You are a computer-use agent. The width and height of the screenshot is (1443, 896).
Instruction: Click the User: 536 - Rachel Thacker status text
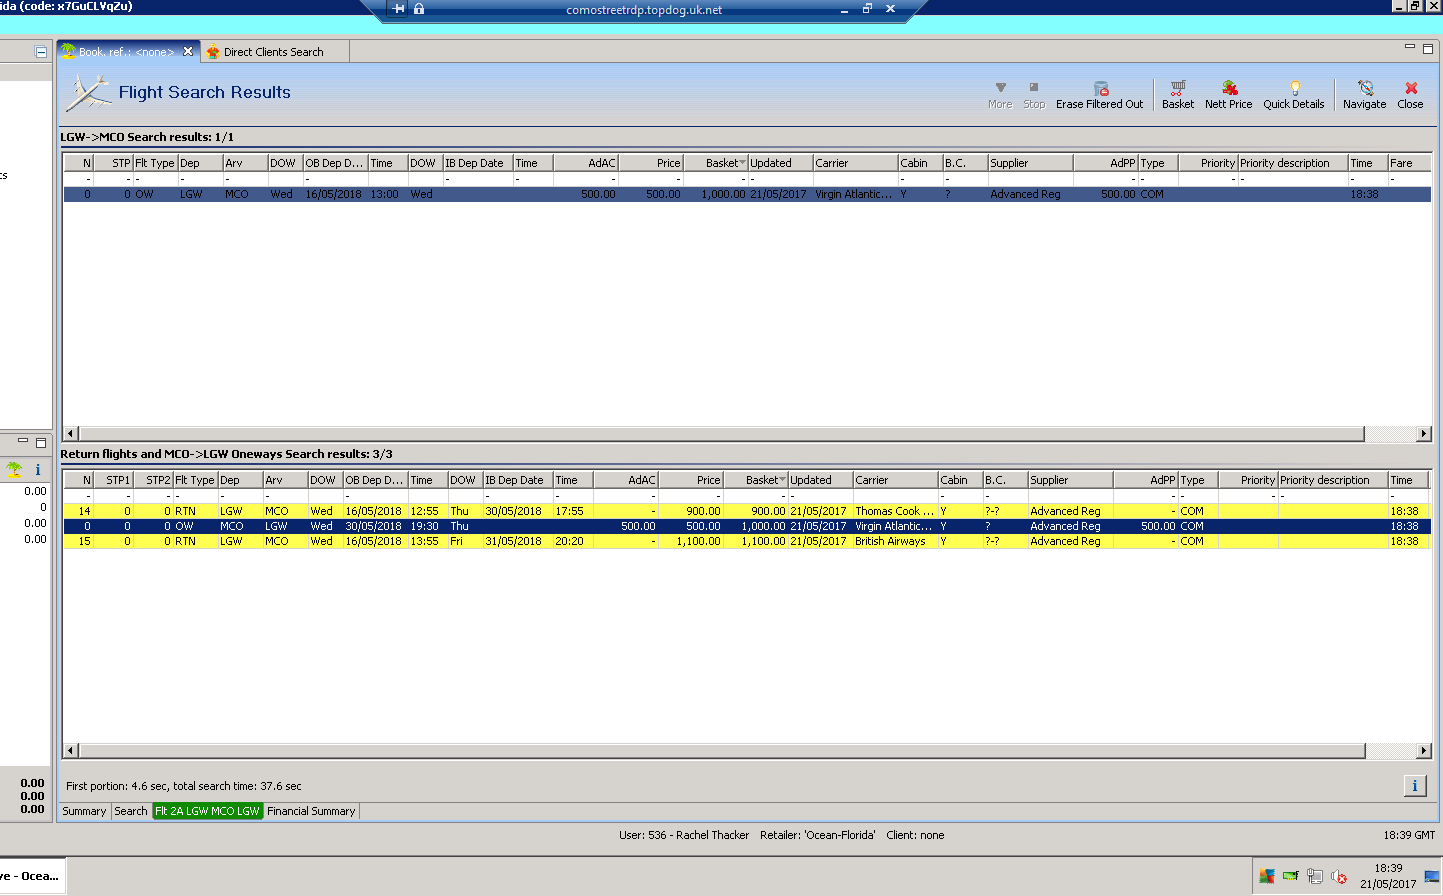[x=684, y=835]
